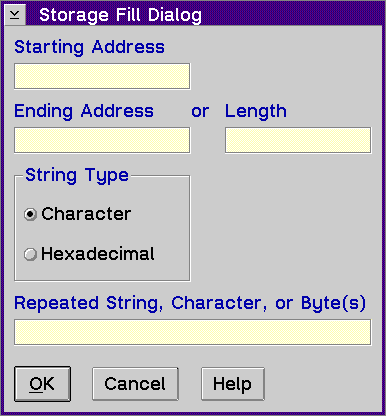Focus the Repeated String input field
Viewport: 386px width, 416px height.
(193, 332)
